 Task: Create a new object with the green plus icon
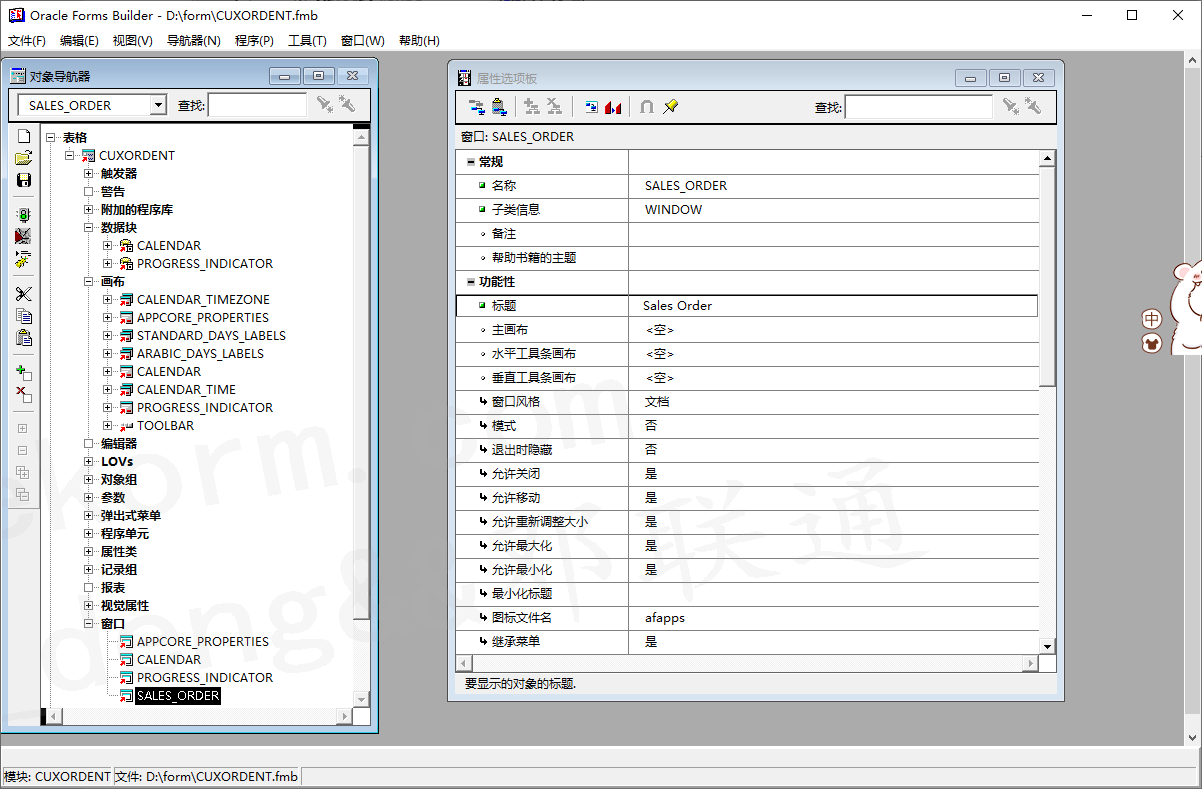click(x=23, y=371)
